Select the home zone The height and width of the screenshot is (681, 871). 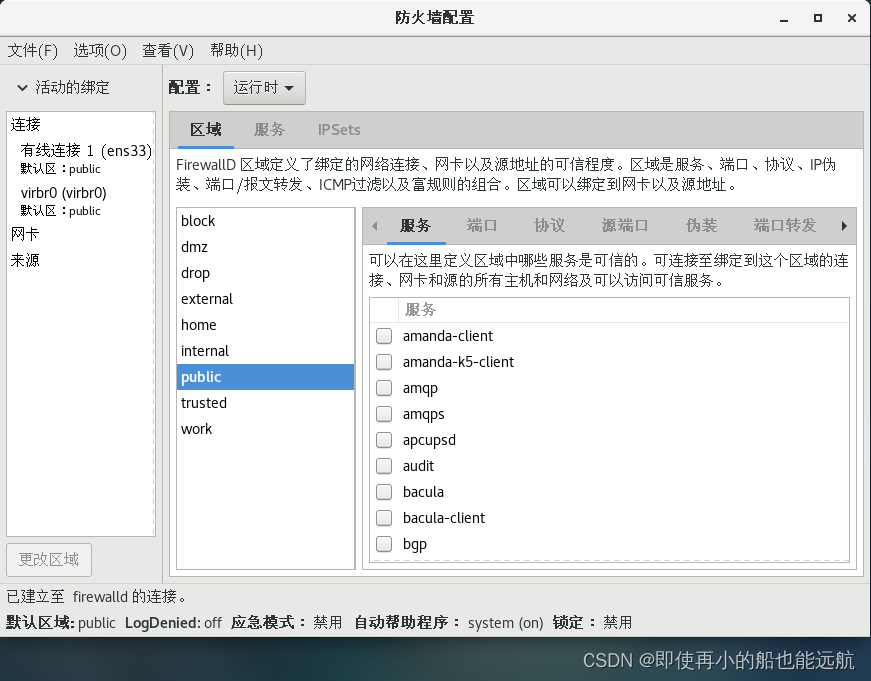click(x=266, y=325)
